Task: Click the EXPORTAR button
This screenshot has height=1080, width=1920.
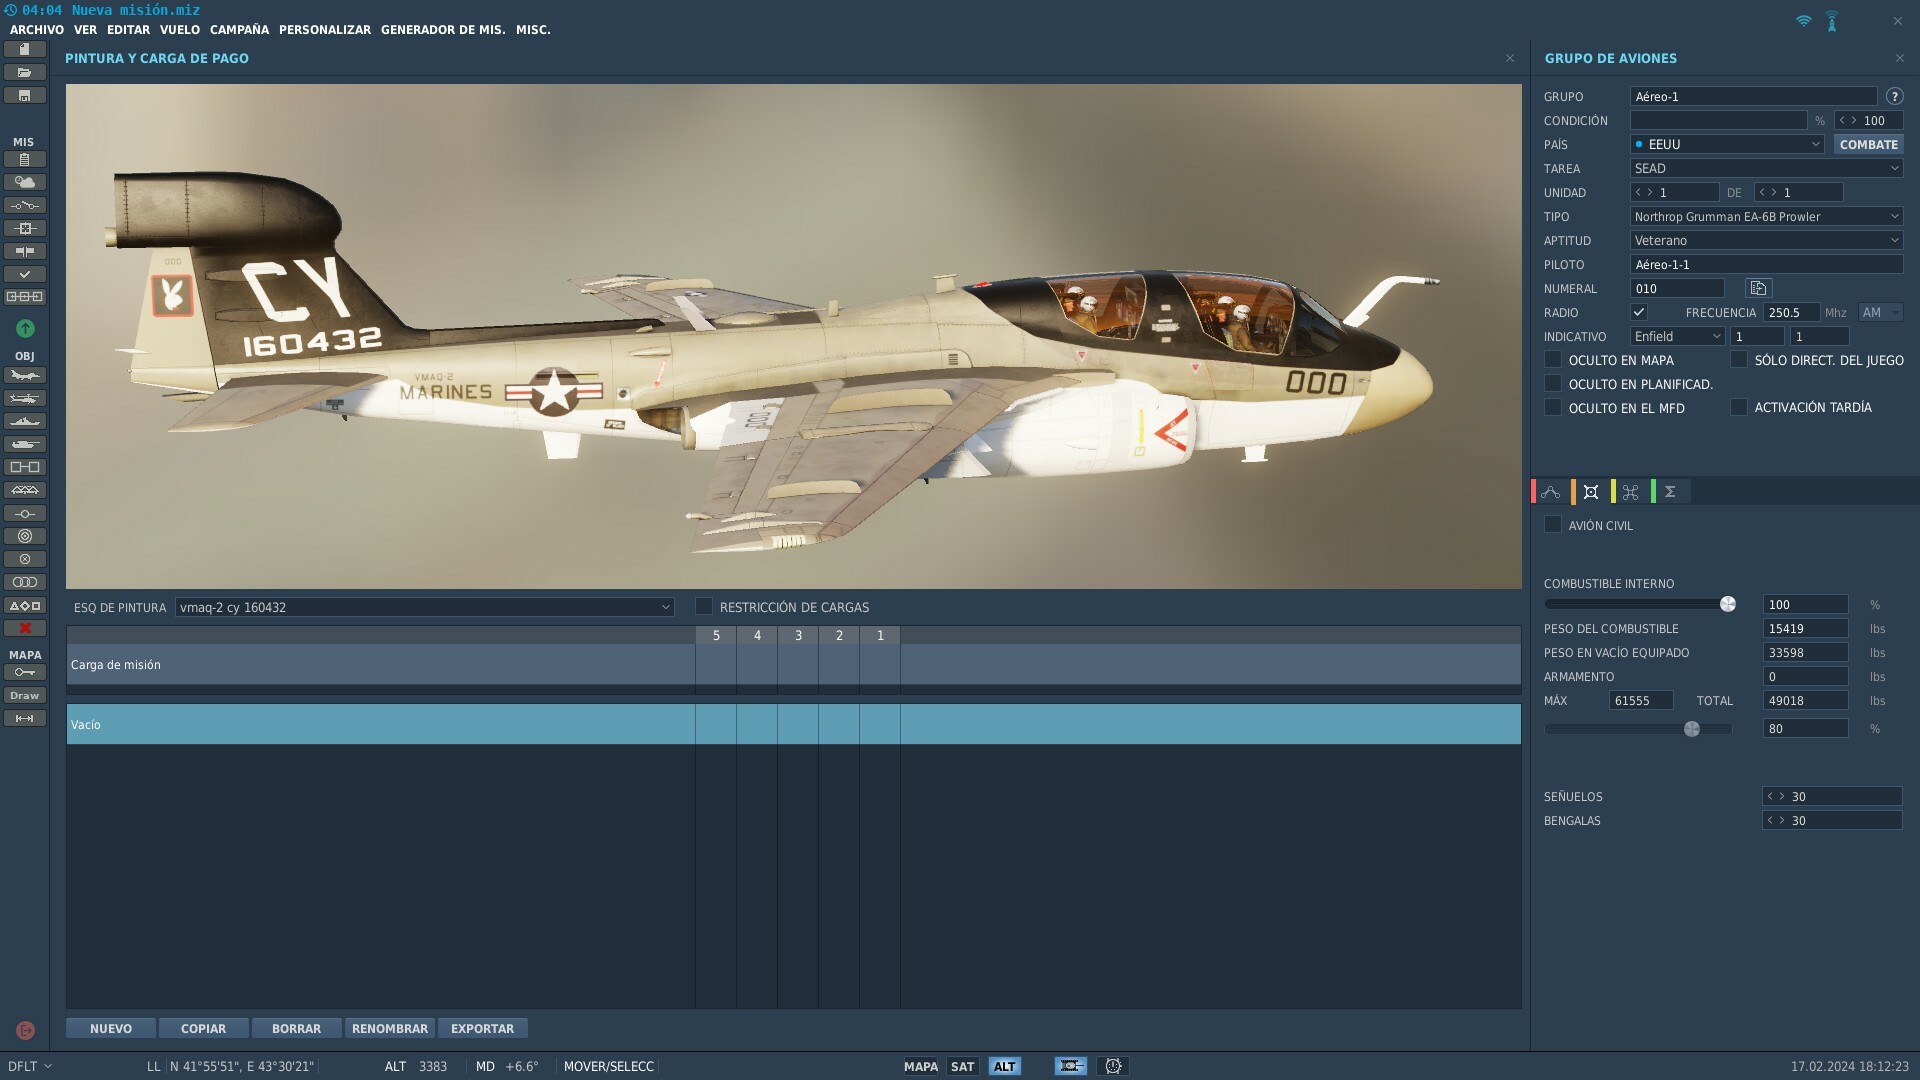Action: pos(482,1028)
